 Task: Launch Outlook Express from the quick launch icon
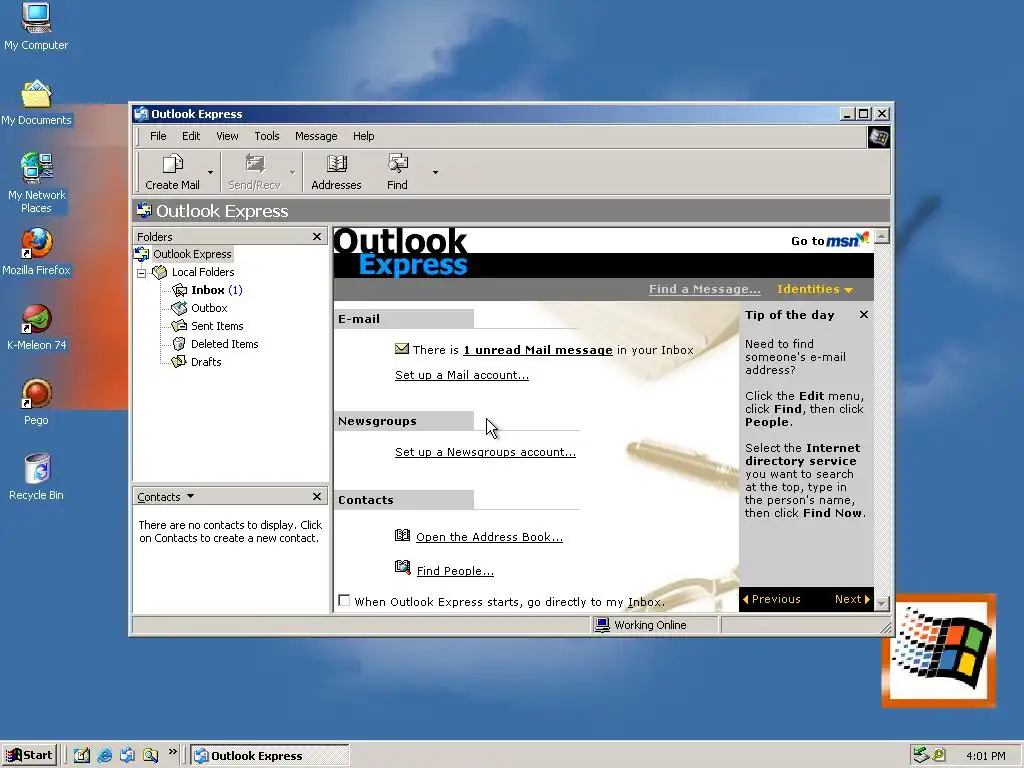point(127,756)
